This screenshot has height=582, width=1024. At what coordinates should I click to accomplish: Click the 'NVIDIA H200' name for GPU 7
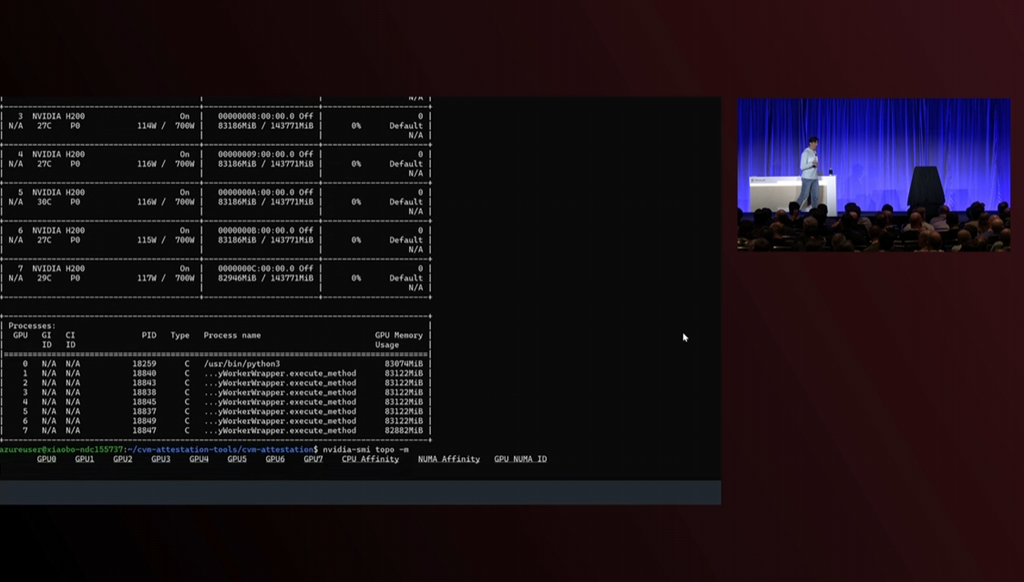click(58, 268)
